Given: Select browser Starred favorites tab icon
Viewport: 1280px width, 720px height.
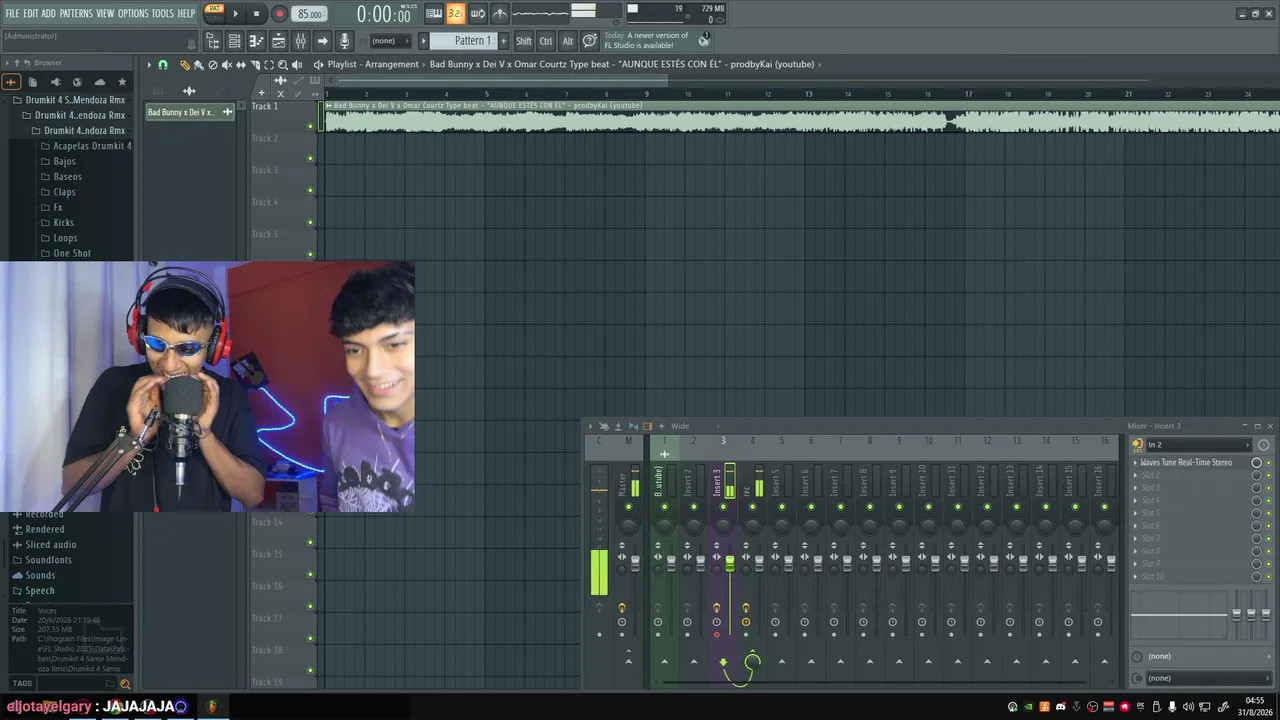Looking at the screenshot, I should coord(122,82).
